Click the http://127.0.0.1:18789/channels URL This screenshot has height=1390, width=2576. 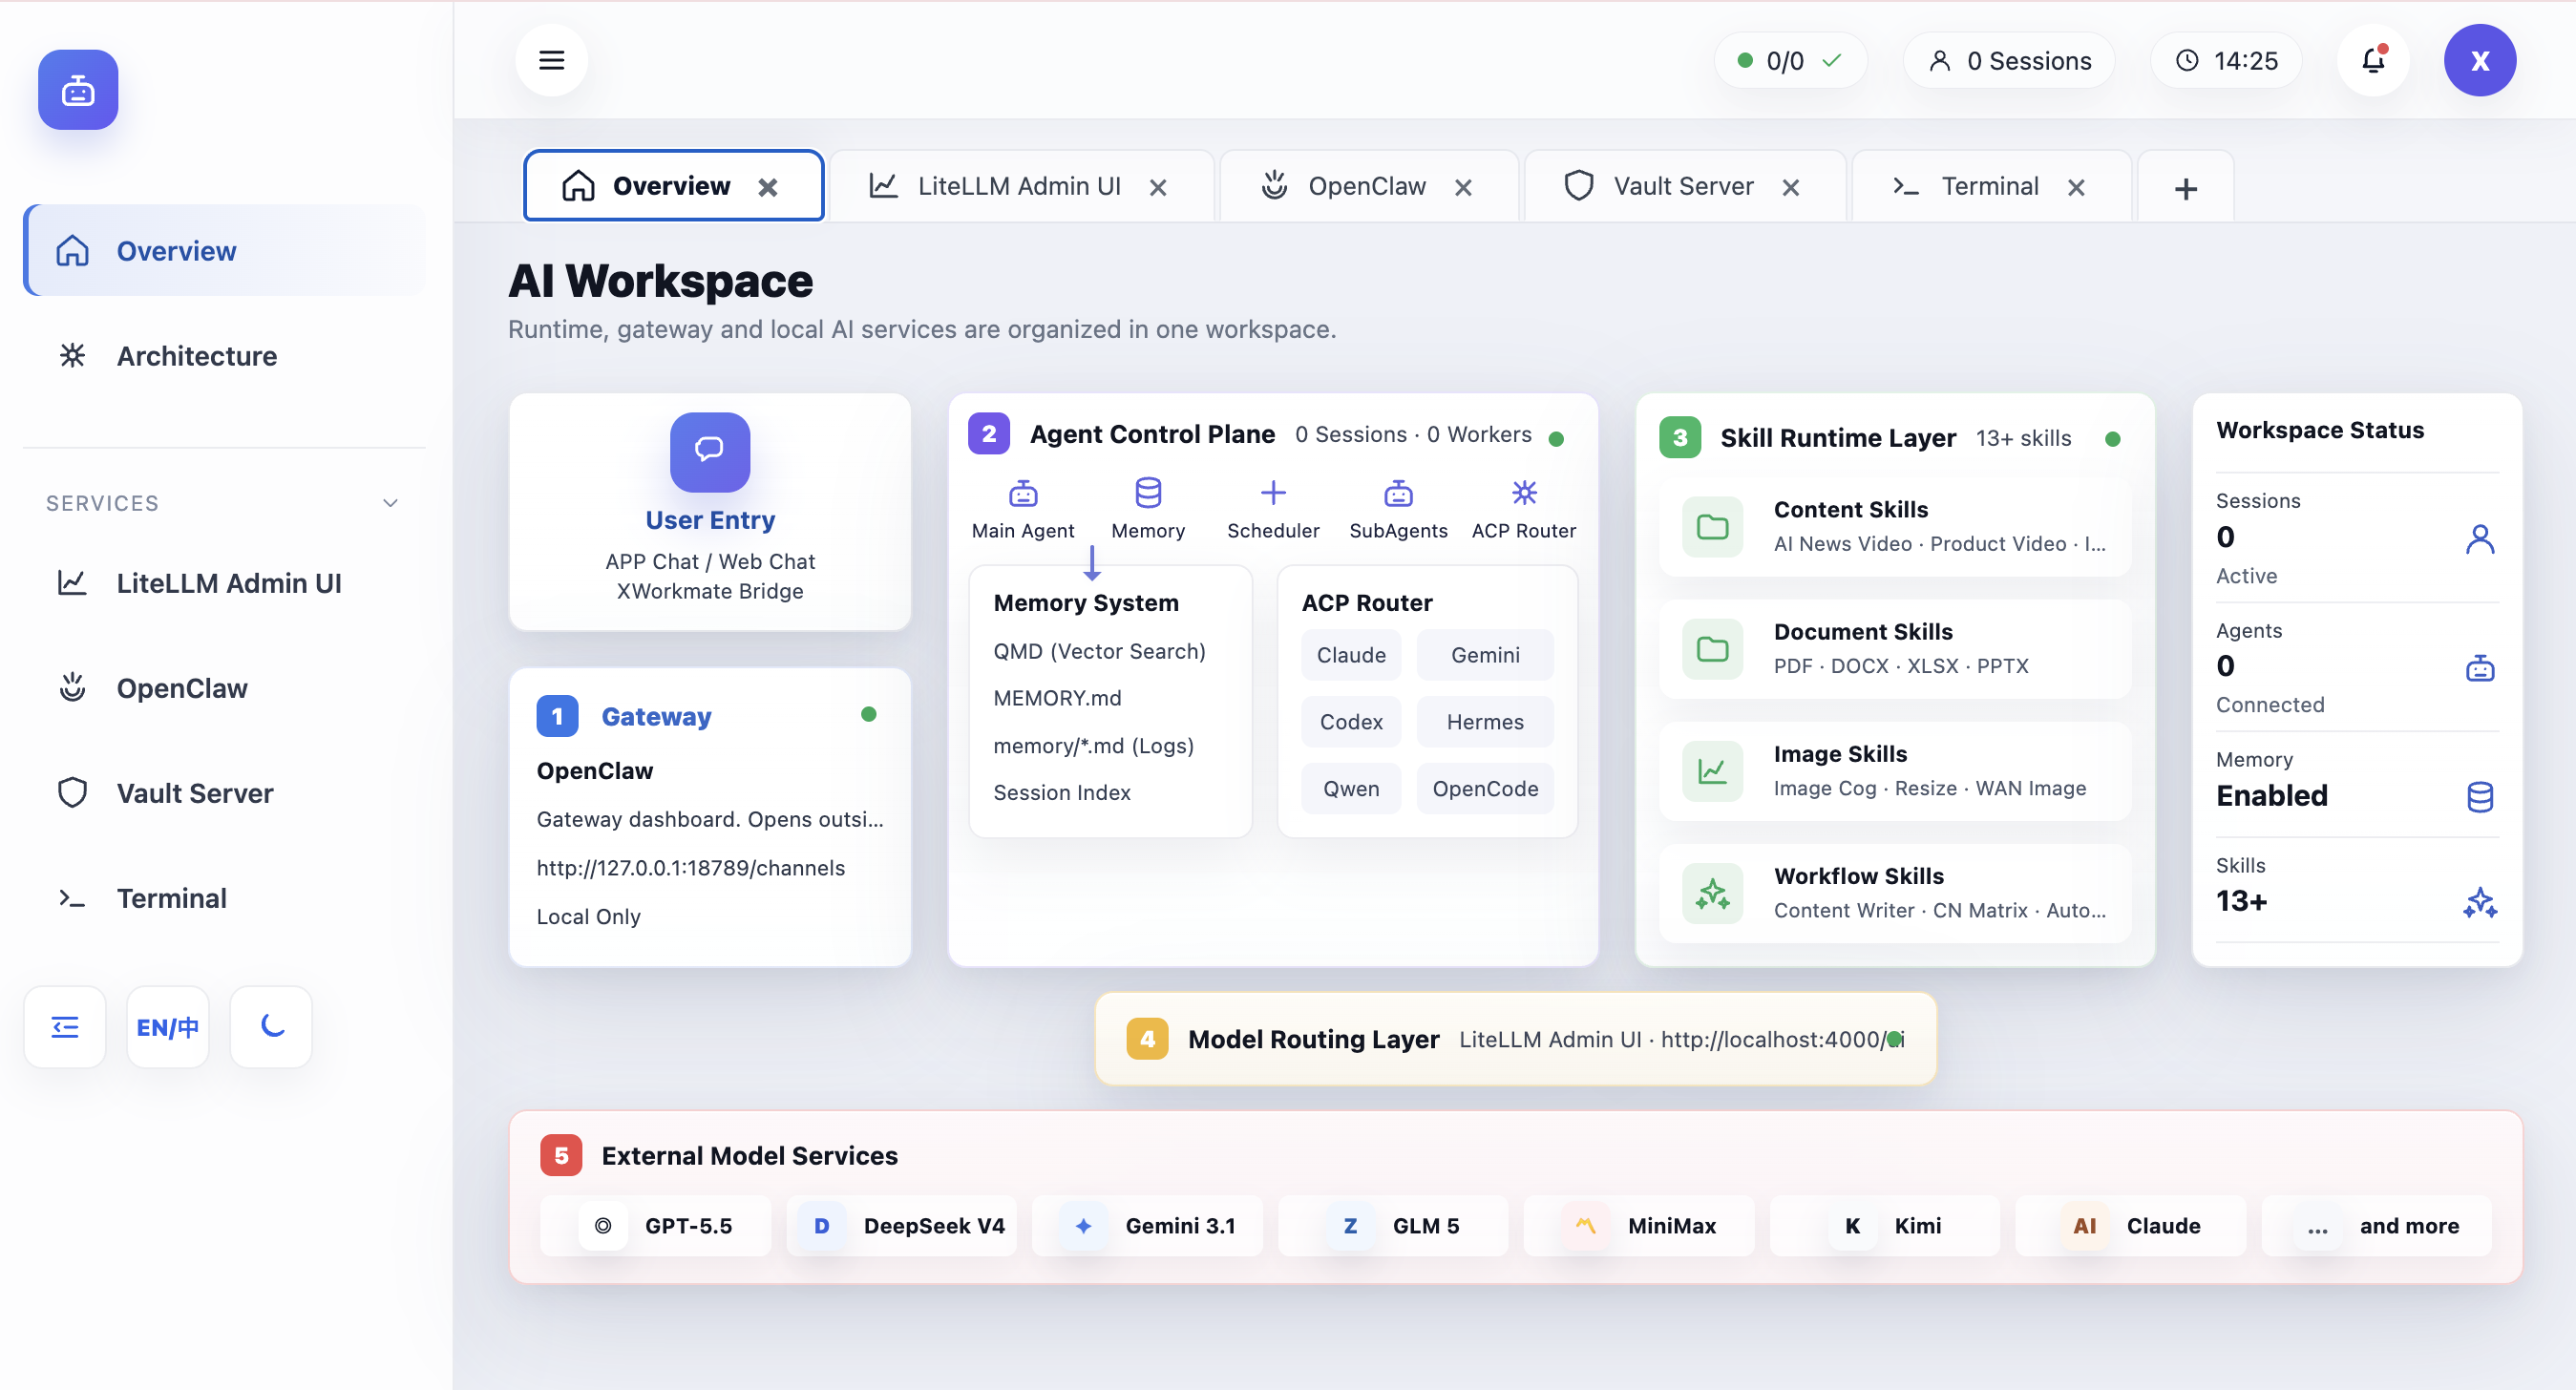coord(690,867)
